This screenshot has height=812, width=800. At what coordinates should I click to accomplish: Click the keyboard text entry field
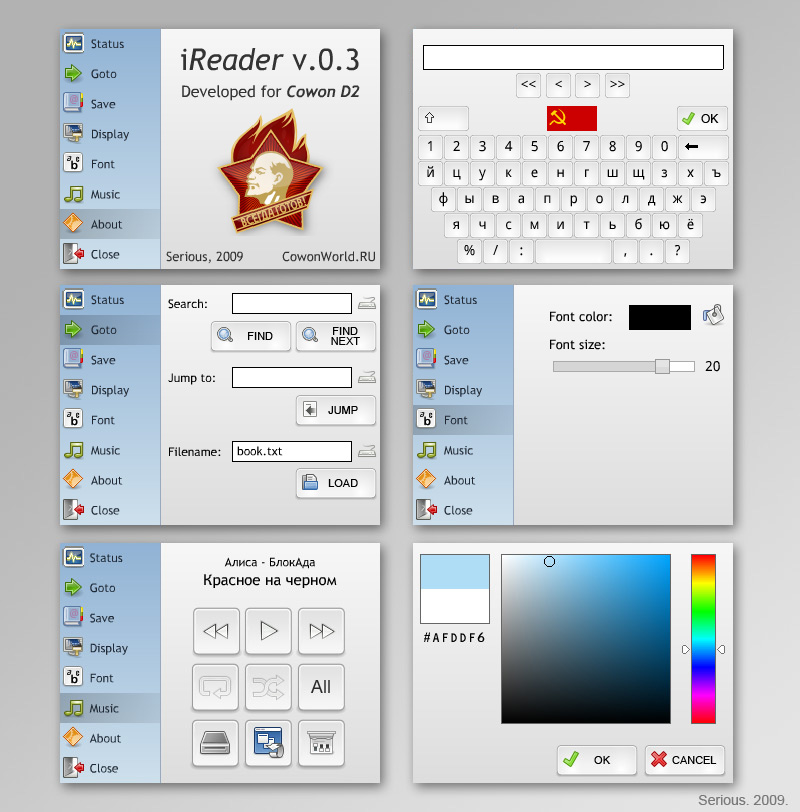573,57
